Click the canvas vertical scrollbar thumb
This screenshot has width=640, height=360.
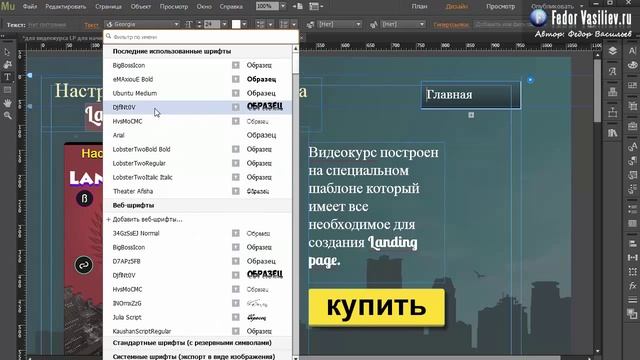pyautogui.click(x=597, y=90)
